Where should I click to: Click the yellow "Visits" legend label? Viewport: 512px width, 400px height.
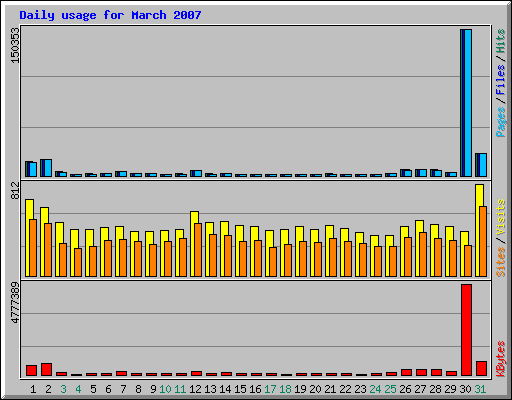[x=501, y=217]
